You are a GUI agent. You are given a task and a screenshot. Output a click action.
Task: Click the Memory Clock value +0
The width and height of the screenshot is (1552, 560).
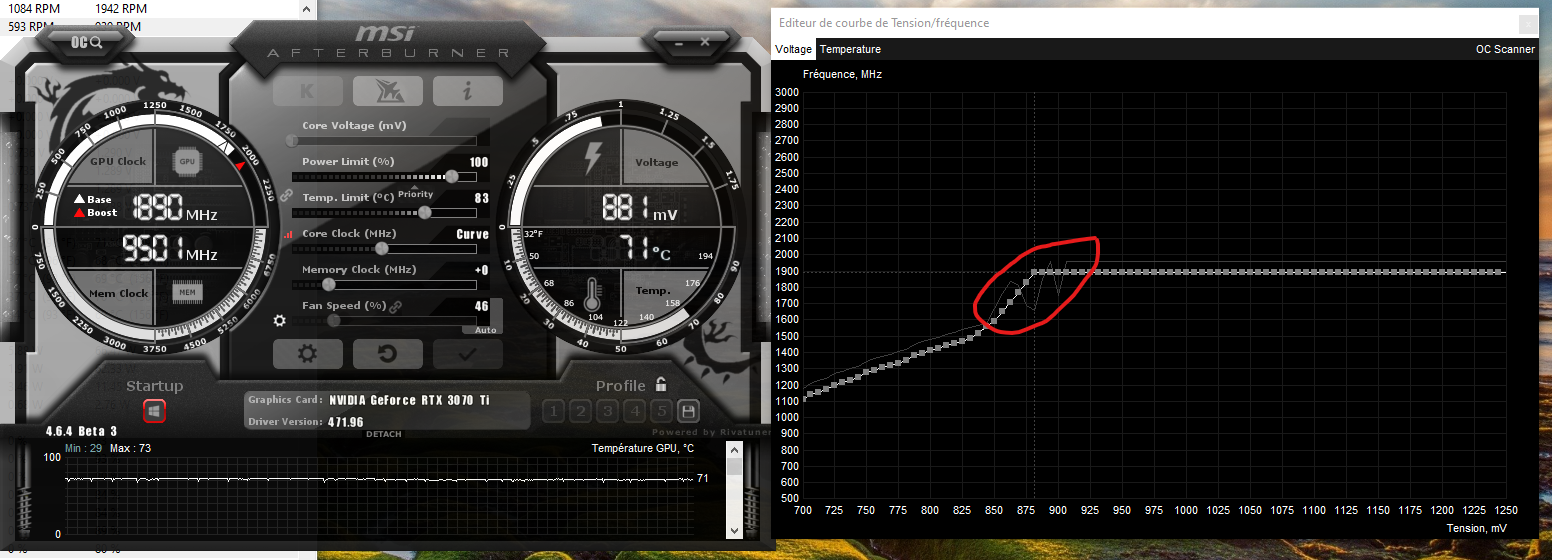pos(481,270)
